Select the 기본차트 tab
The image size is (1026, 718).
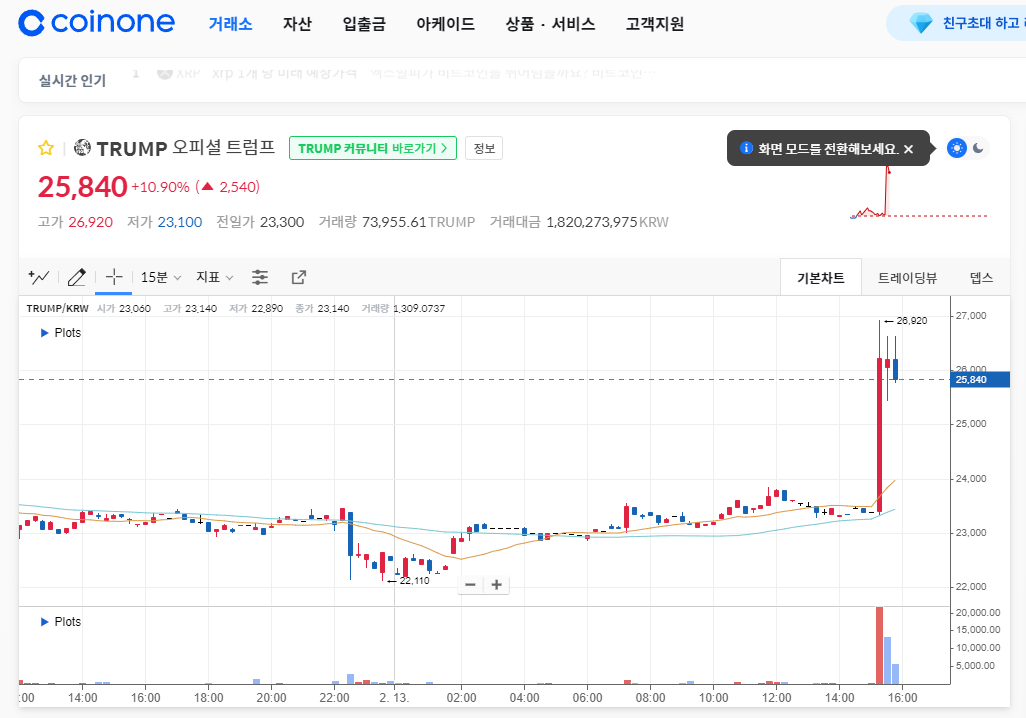[821, 278]
